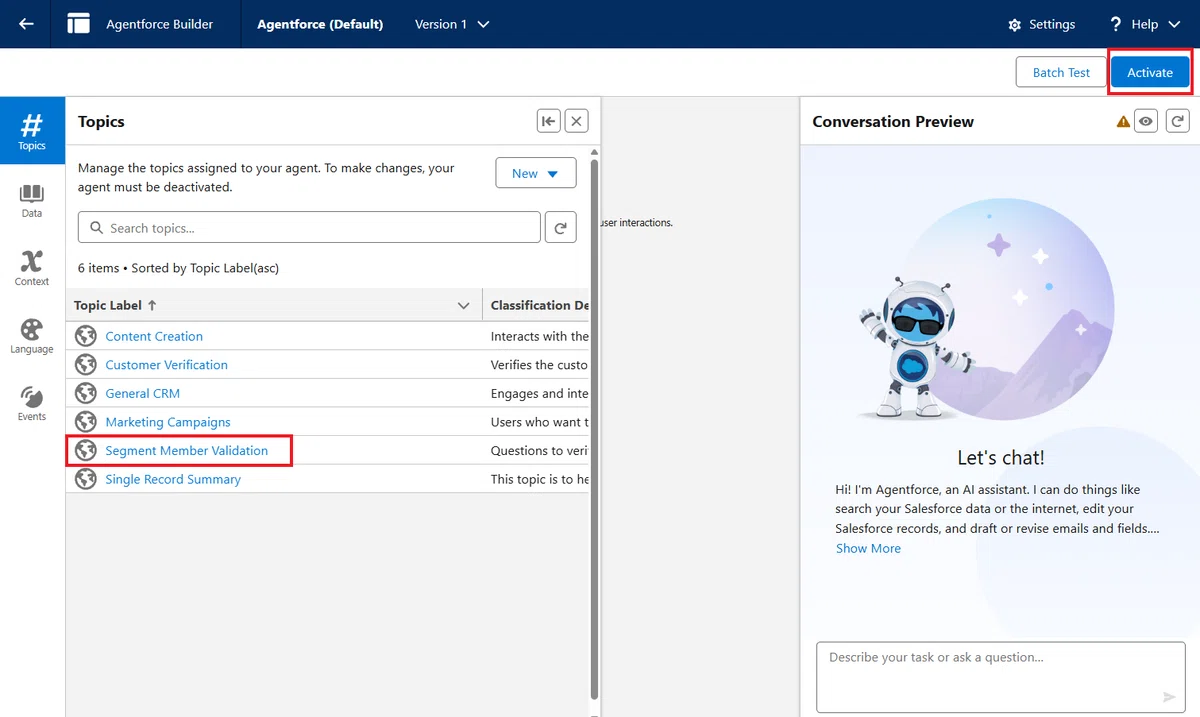The image size is (1200, 717).
Task: Close the Topics panel
Action: pyautogui.click(x=576, y=121)
